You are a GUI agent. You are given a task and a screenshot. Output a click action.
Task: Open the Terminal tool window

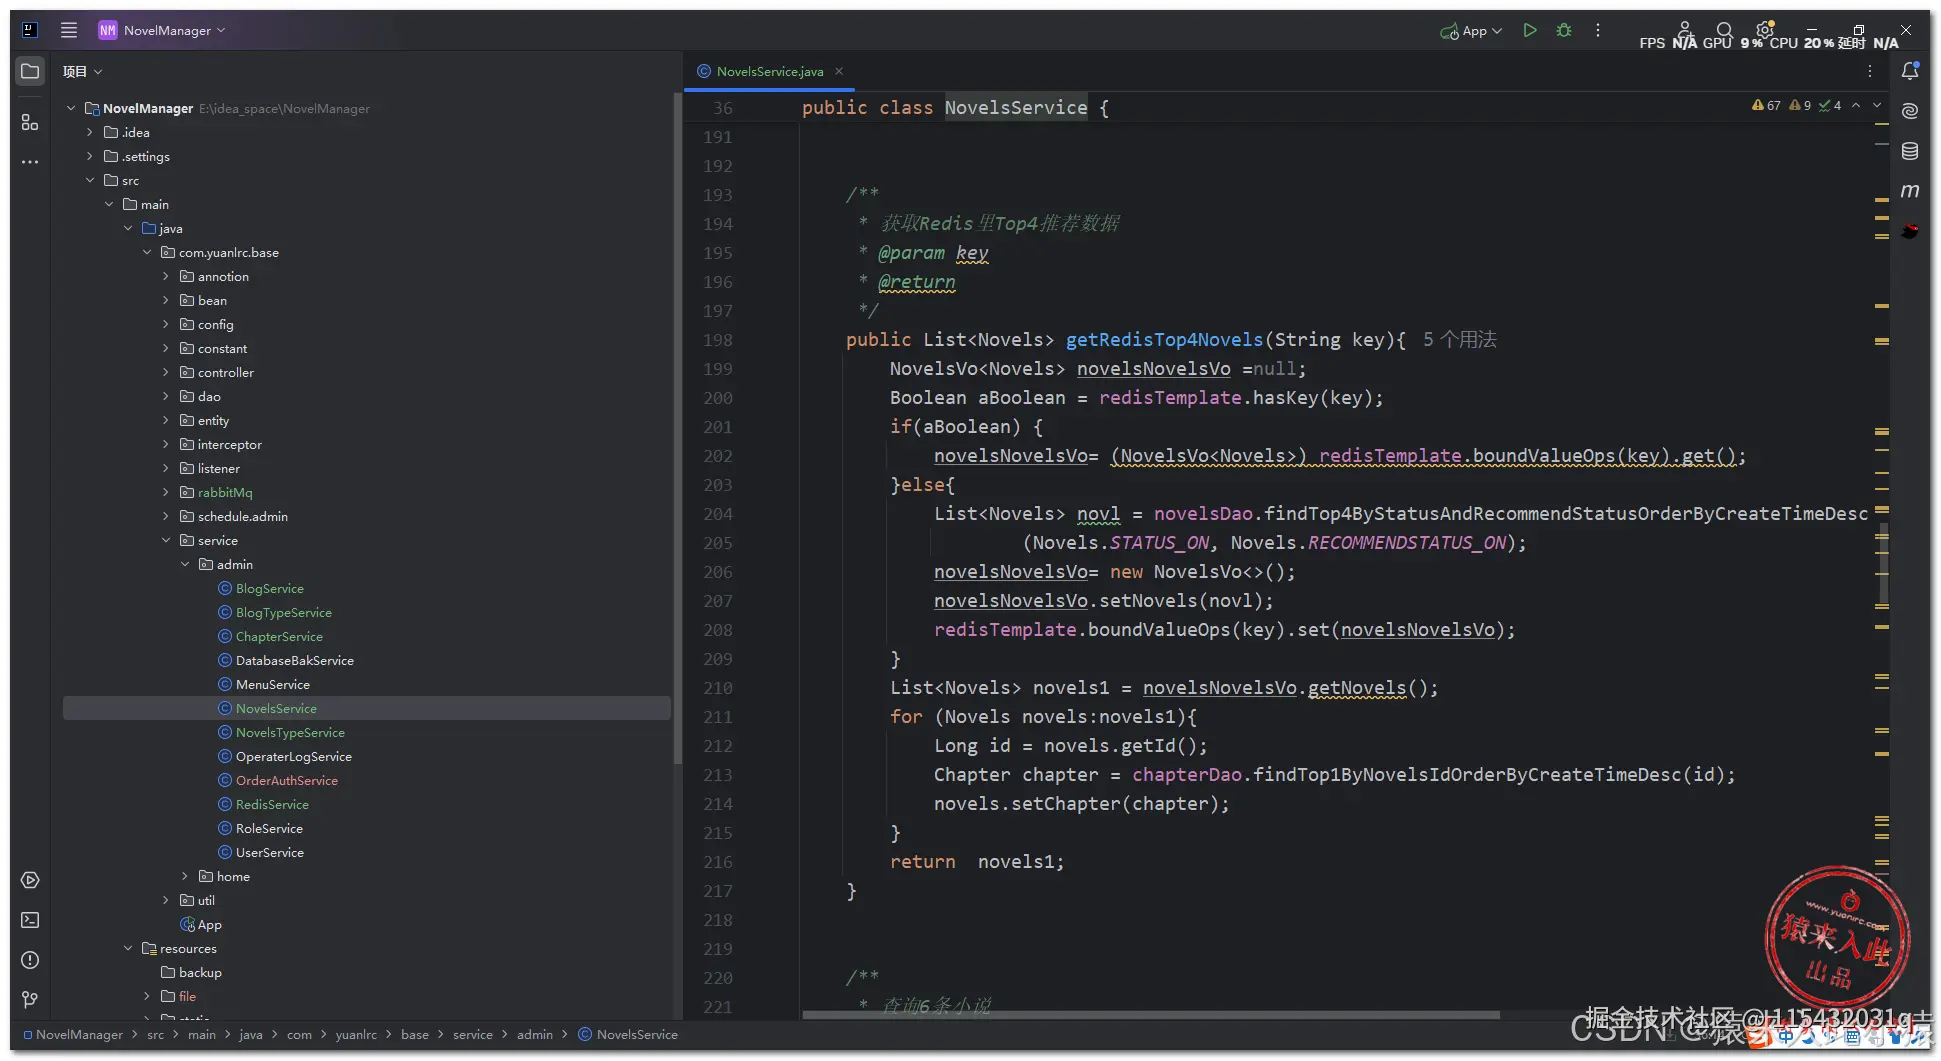click(30, 920)
